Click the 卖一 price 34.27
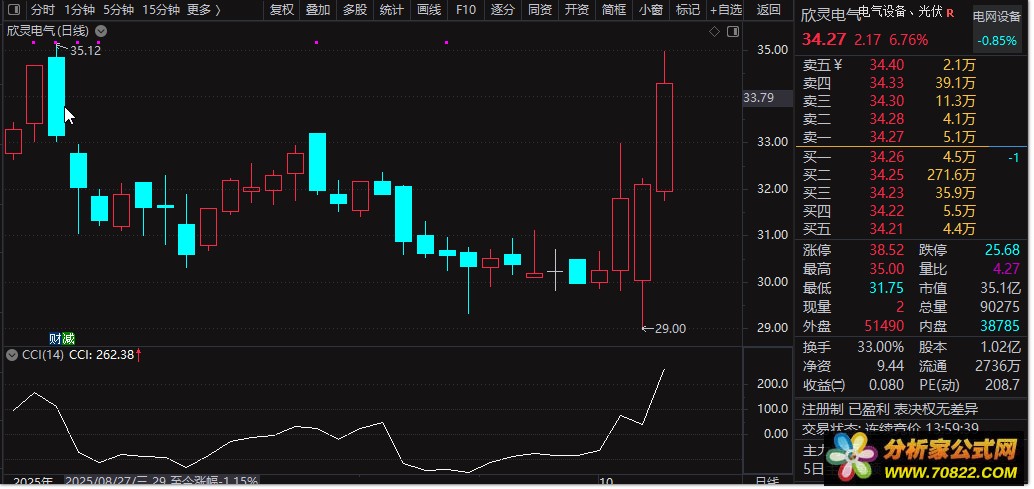 (886, 137)
